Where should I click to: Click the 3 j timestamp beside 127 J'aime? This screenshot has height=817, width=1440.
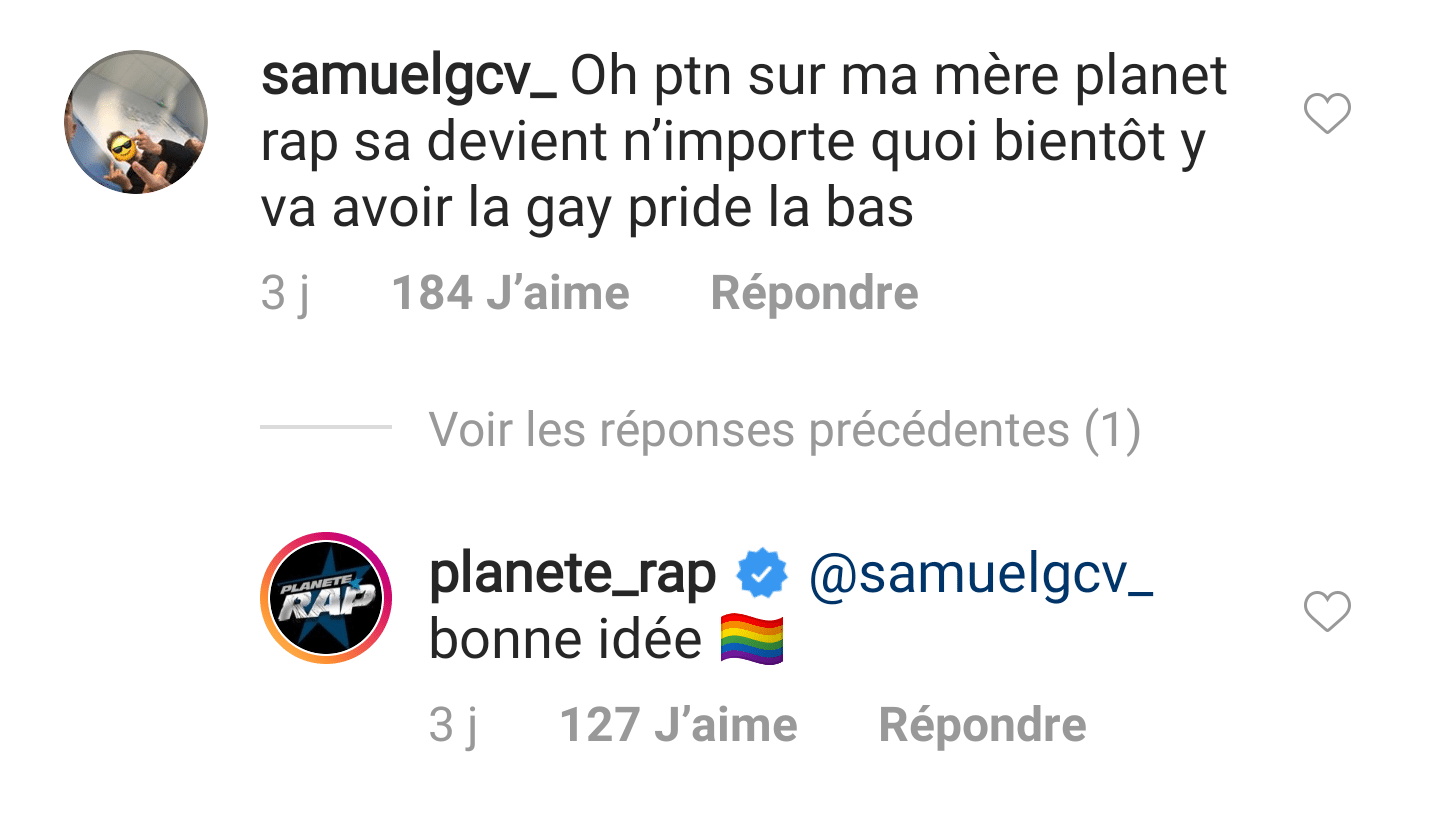click(x=453, y=726)
